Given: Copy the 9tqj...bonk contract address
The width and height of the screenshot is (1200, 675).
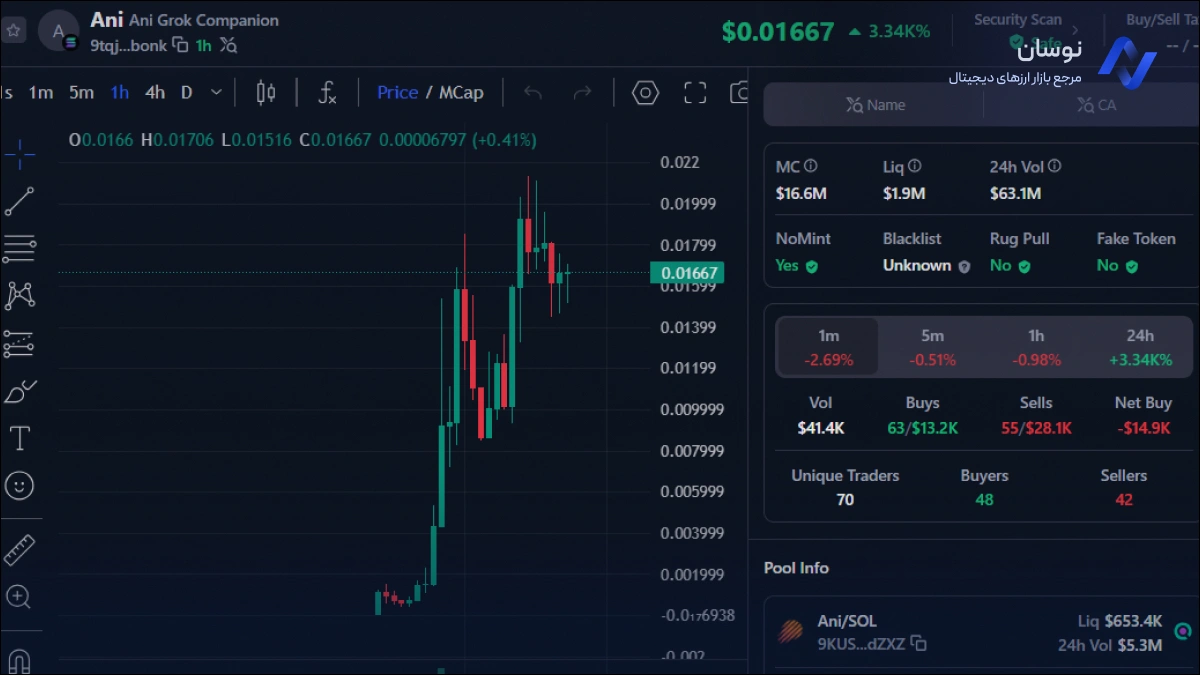Looking at the screenshot, I should (x=180, y=45).
